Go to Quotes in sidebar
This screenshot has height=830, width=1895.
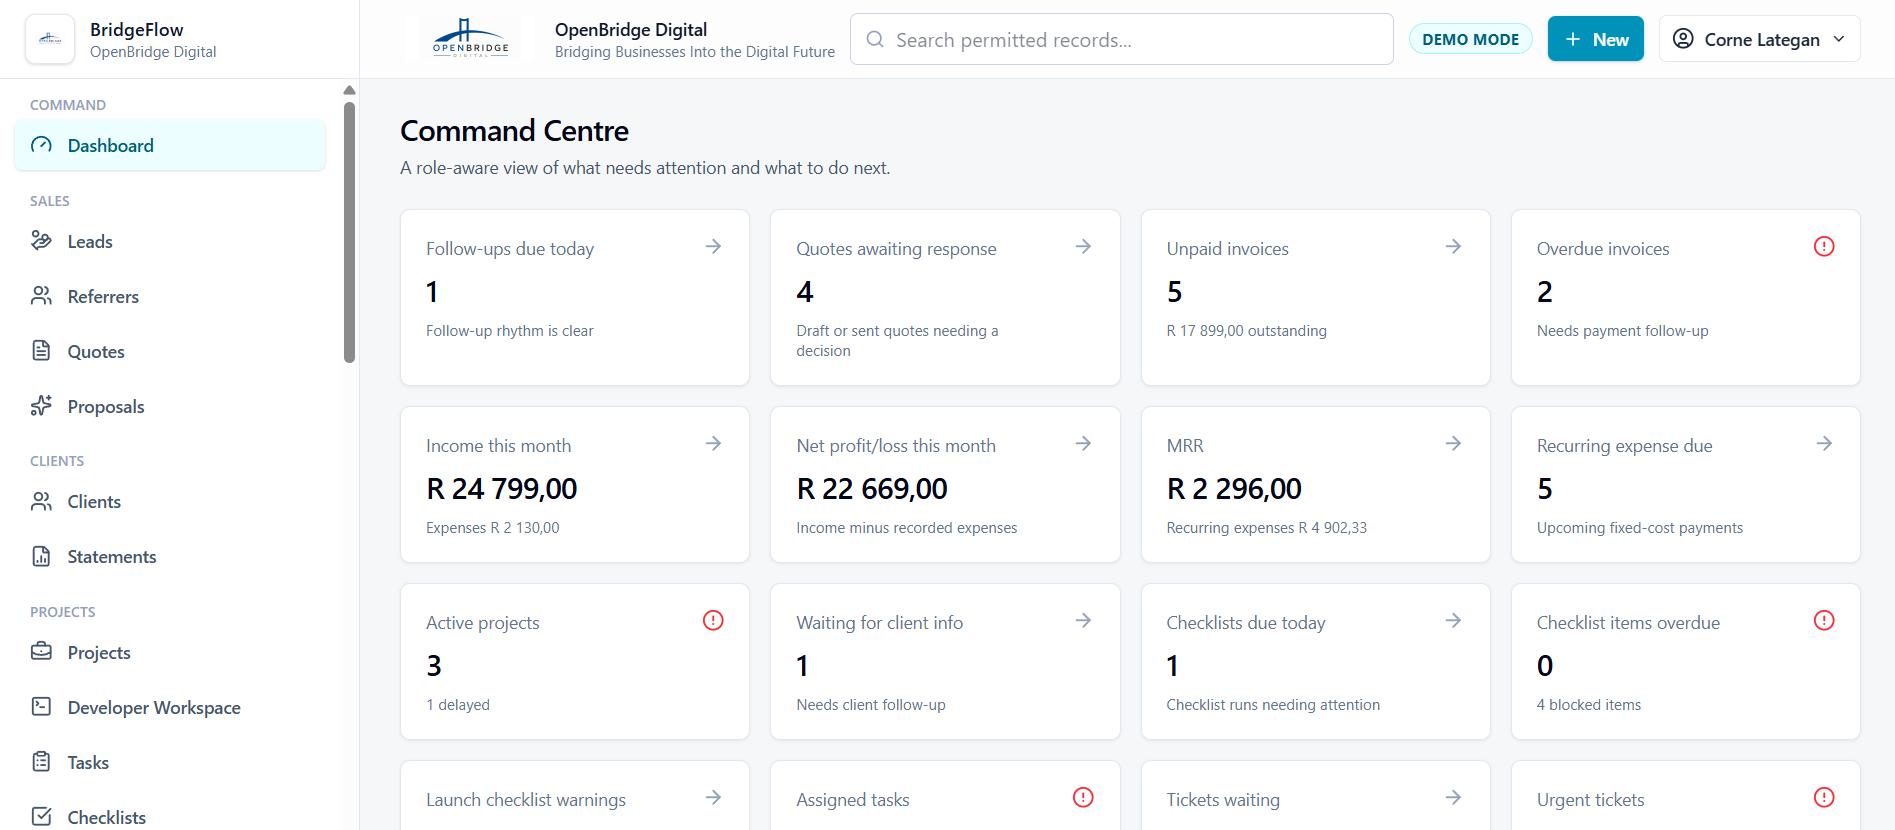point(170,351)
